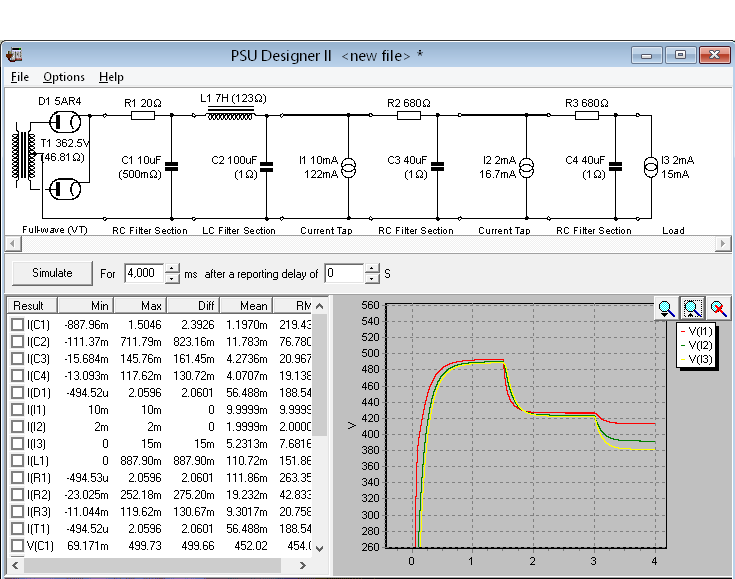Increase simulation time with the up spinner
Image resolution: width=735 pixels, height=579 pixels.
coord(172,269)
